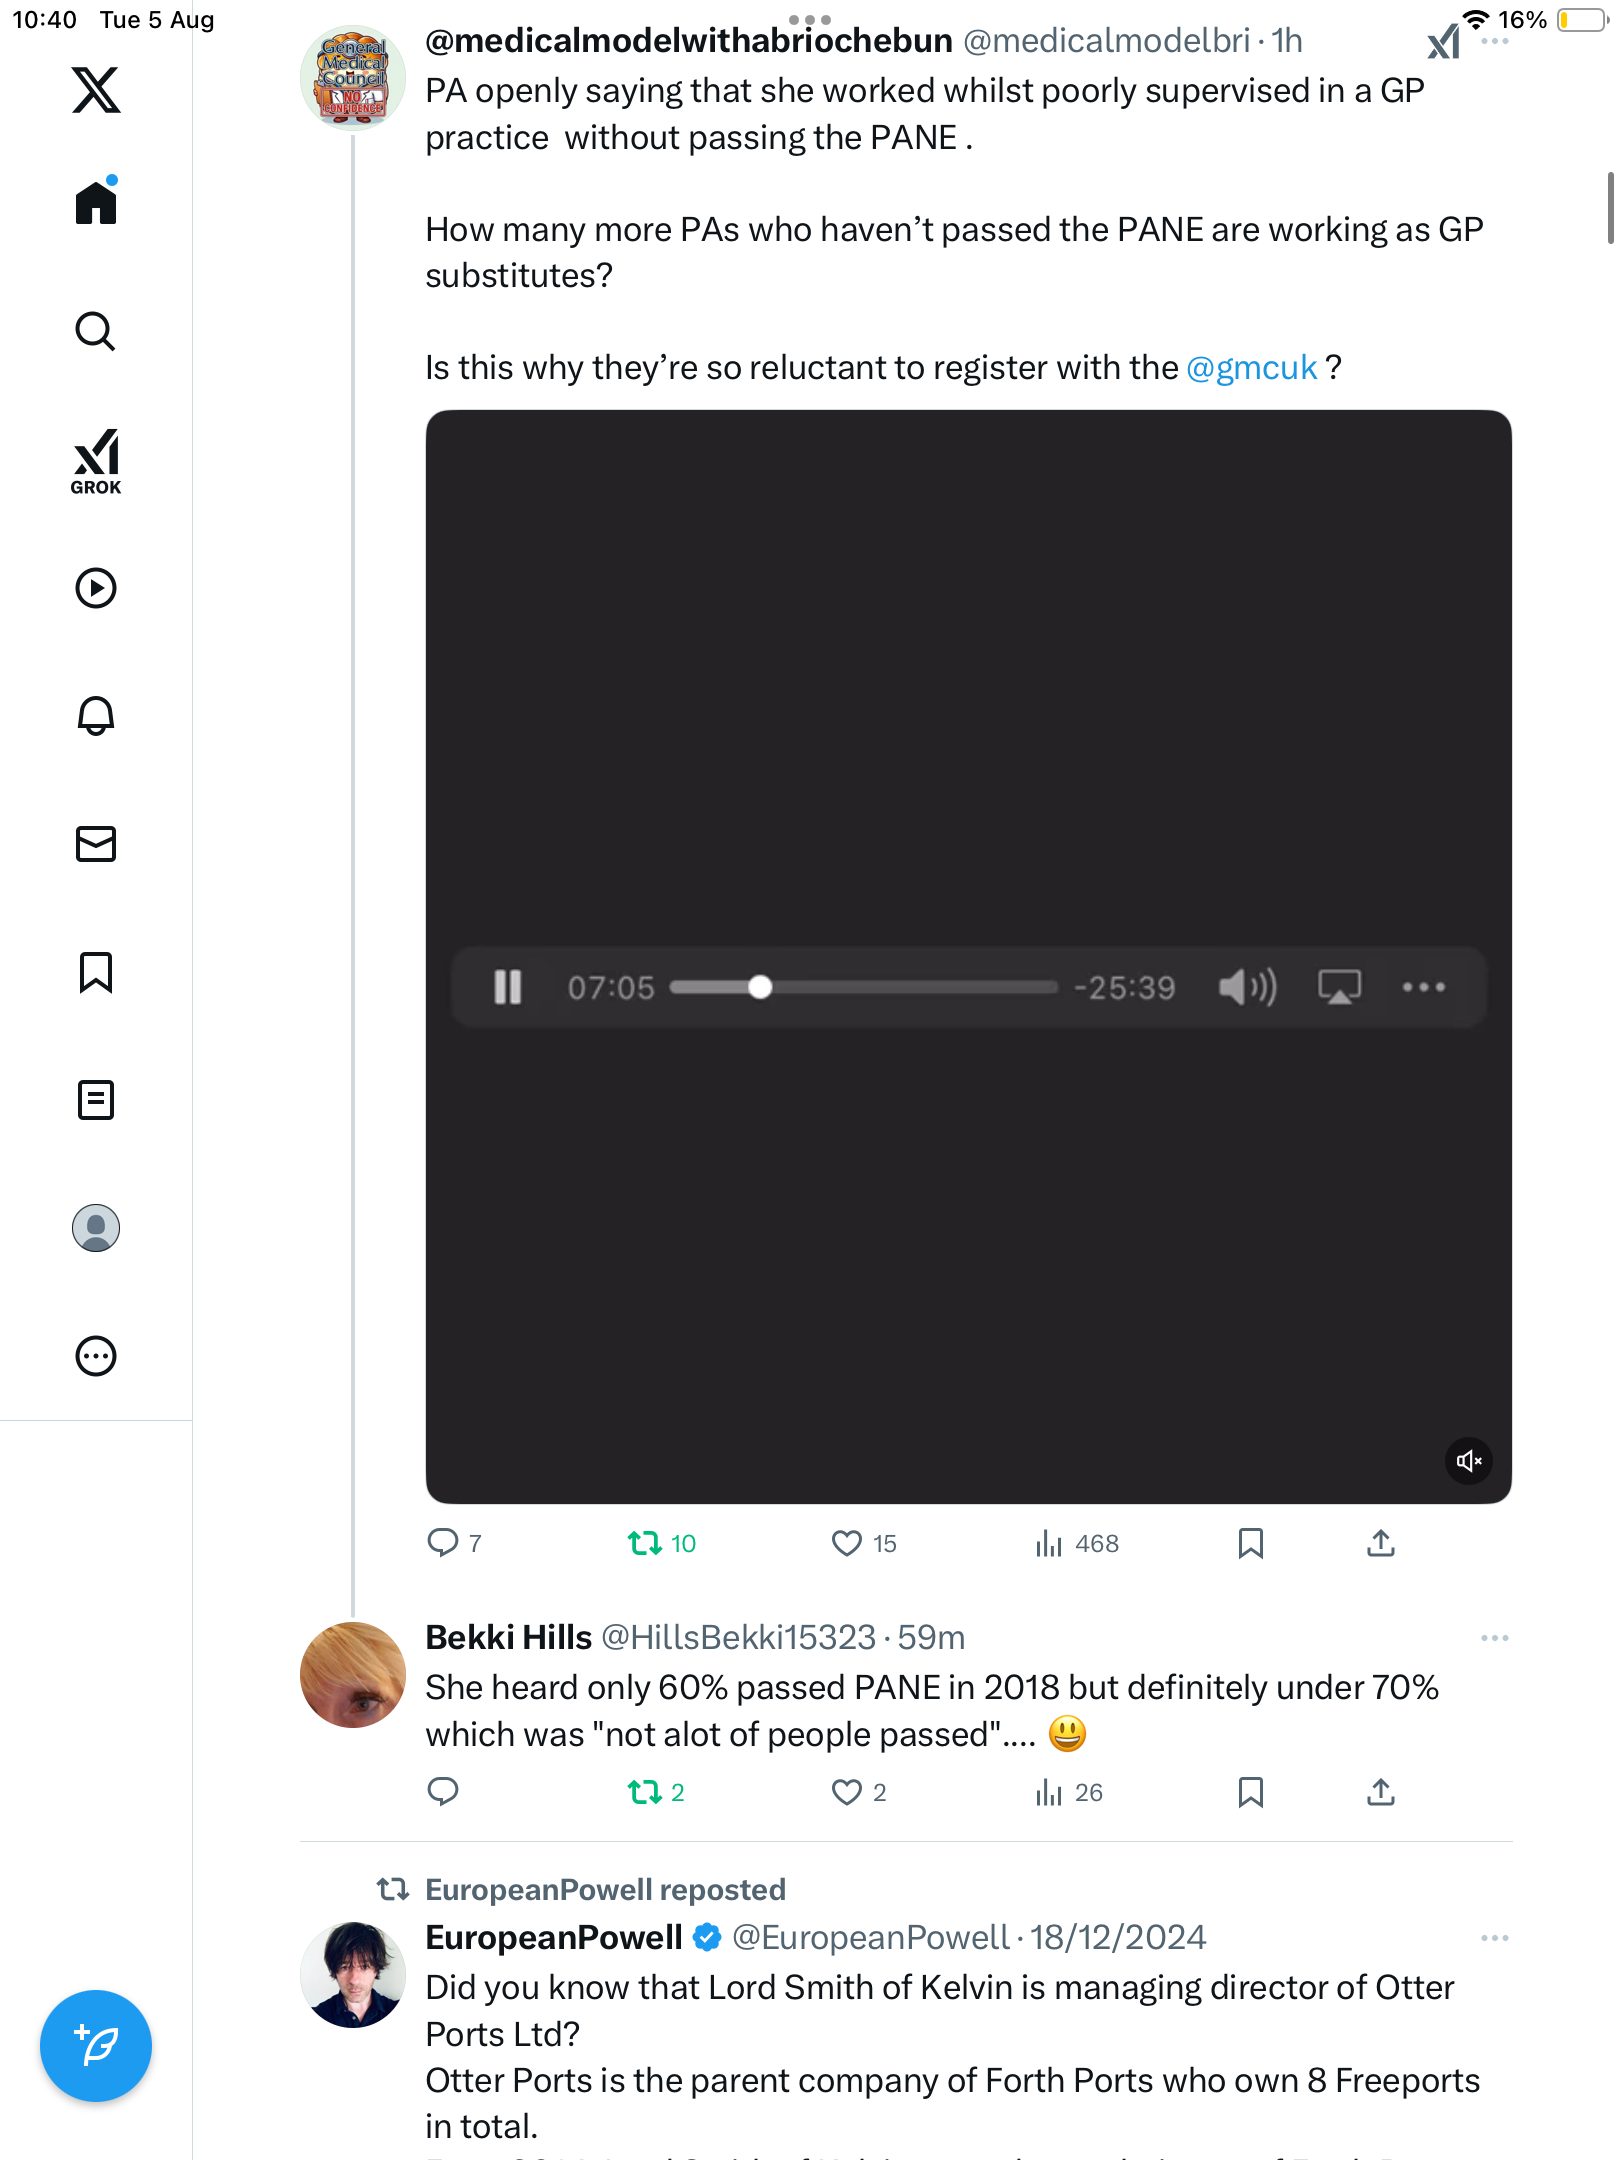Unmute video using corner speaker icon

1468,1461
